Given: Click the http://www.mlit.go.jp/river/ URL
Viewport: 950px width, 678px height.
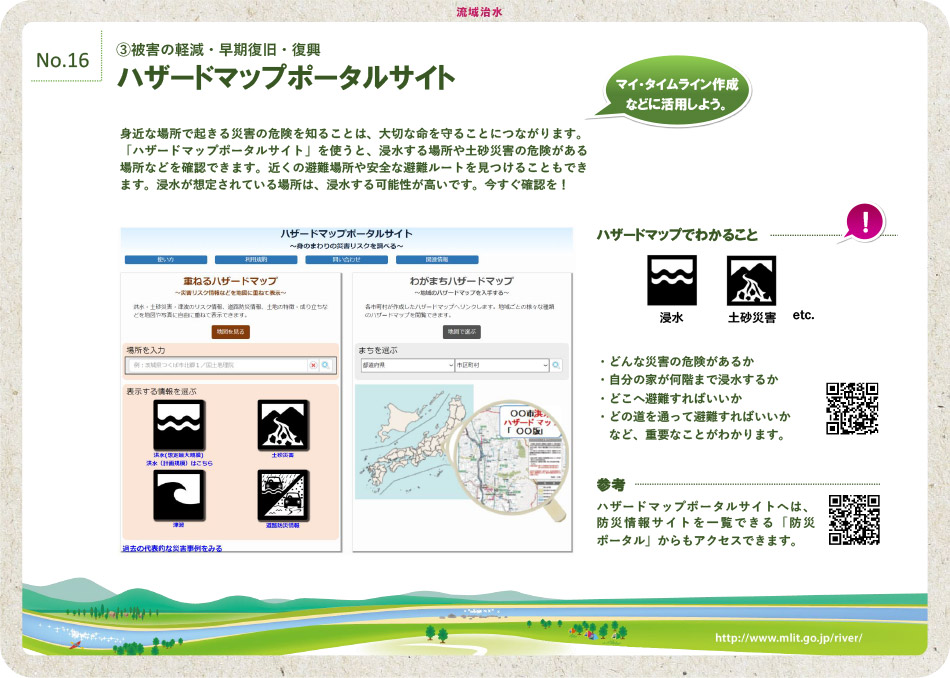Looking at the screenshot, I should 788,637.
